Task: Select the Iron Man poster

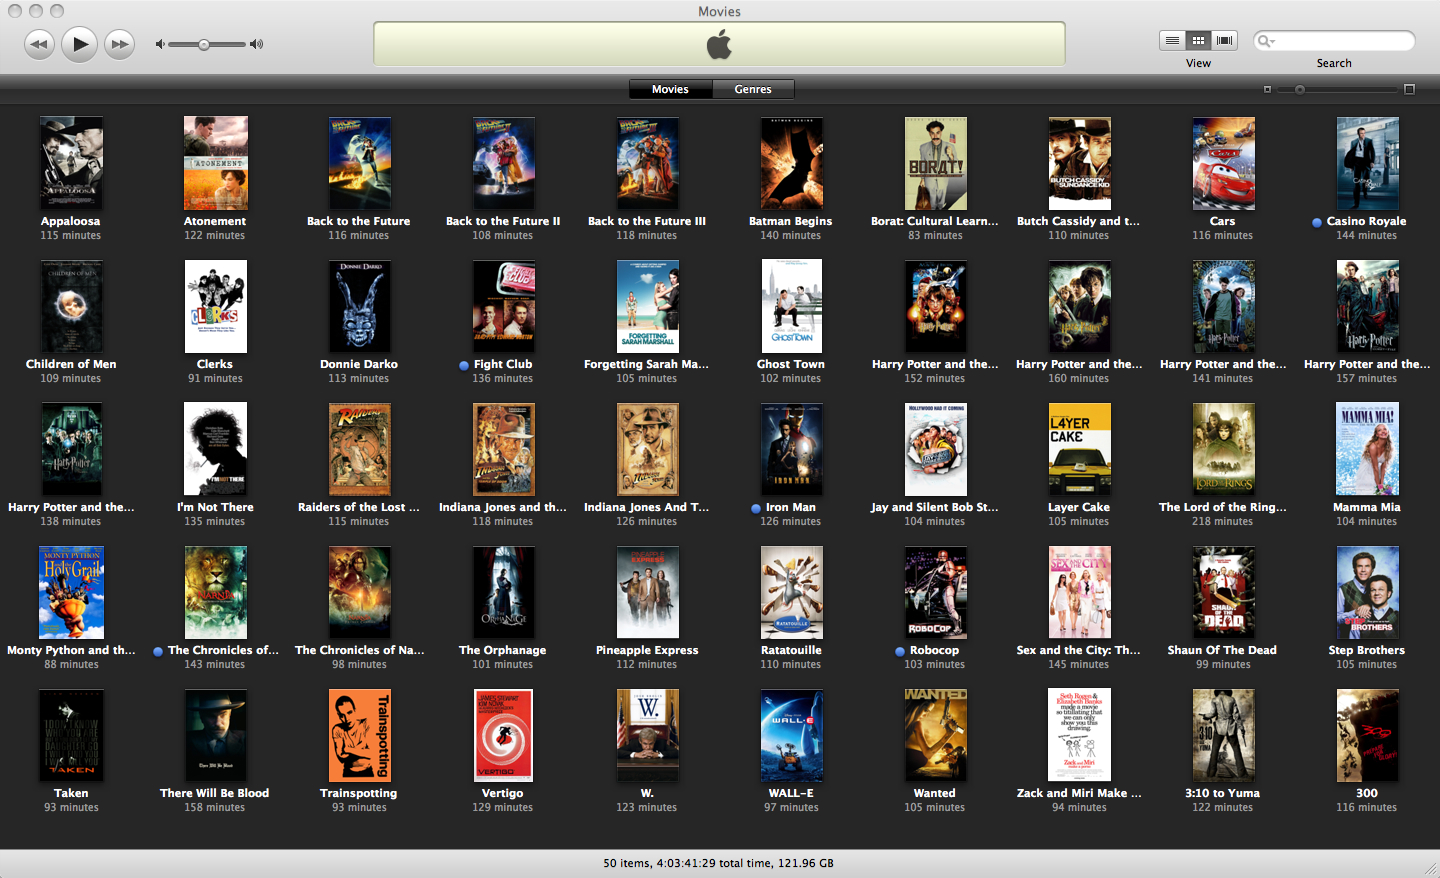Action: tap(791, 449)
